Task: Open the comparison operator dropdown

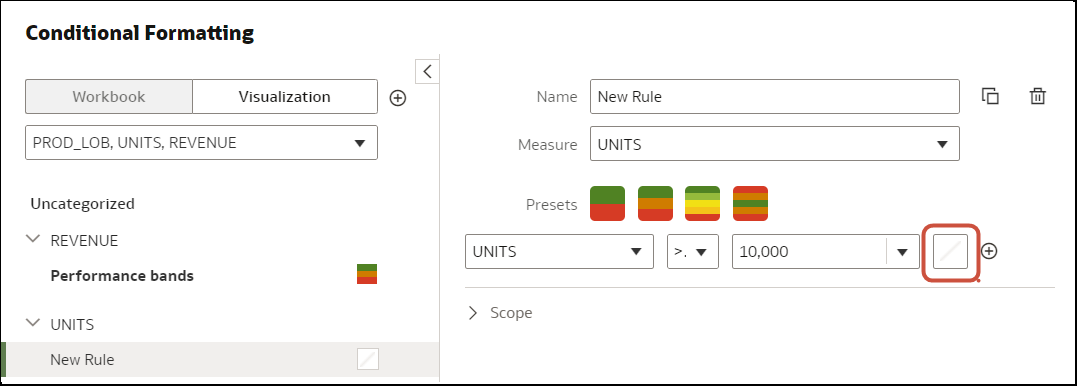Action: point(693,252)
